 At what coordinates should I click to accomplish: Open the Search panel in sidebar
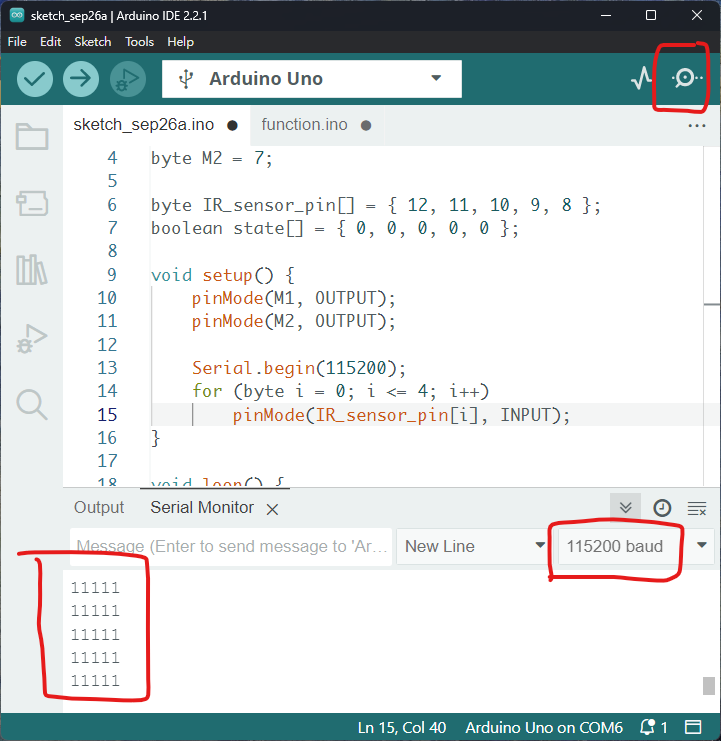tap(32, 405)
